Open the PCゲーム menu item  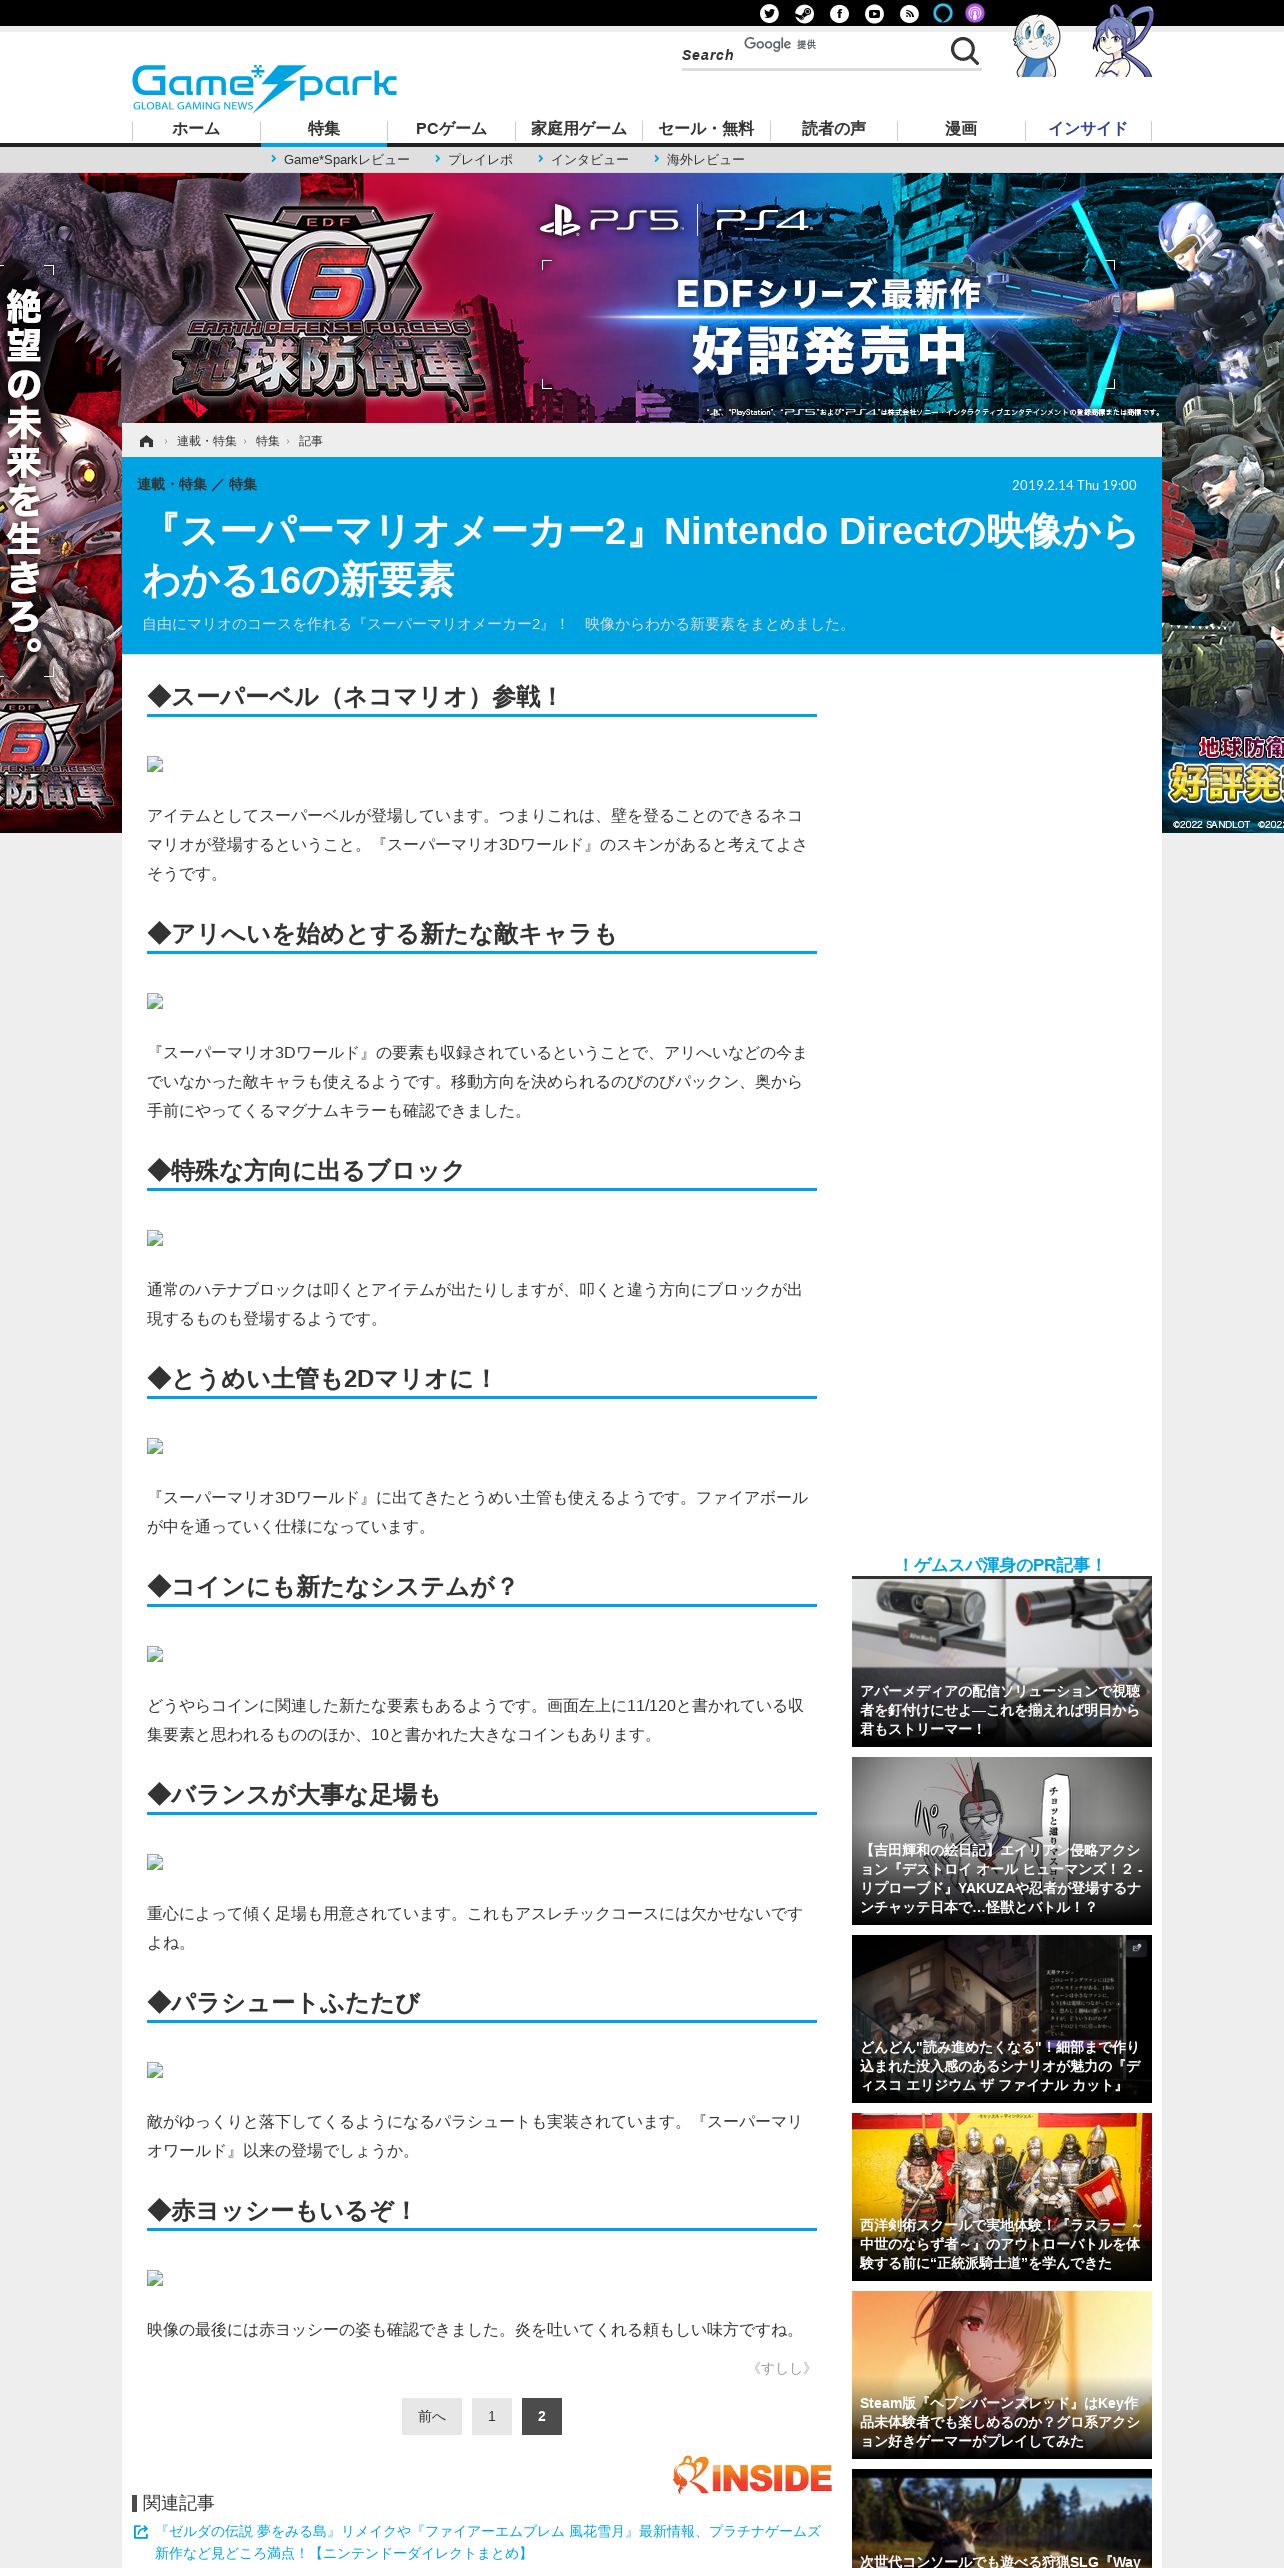click(x=451, y=129)
